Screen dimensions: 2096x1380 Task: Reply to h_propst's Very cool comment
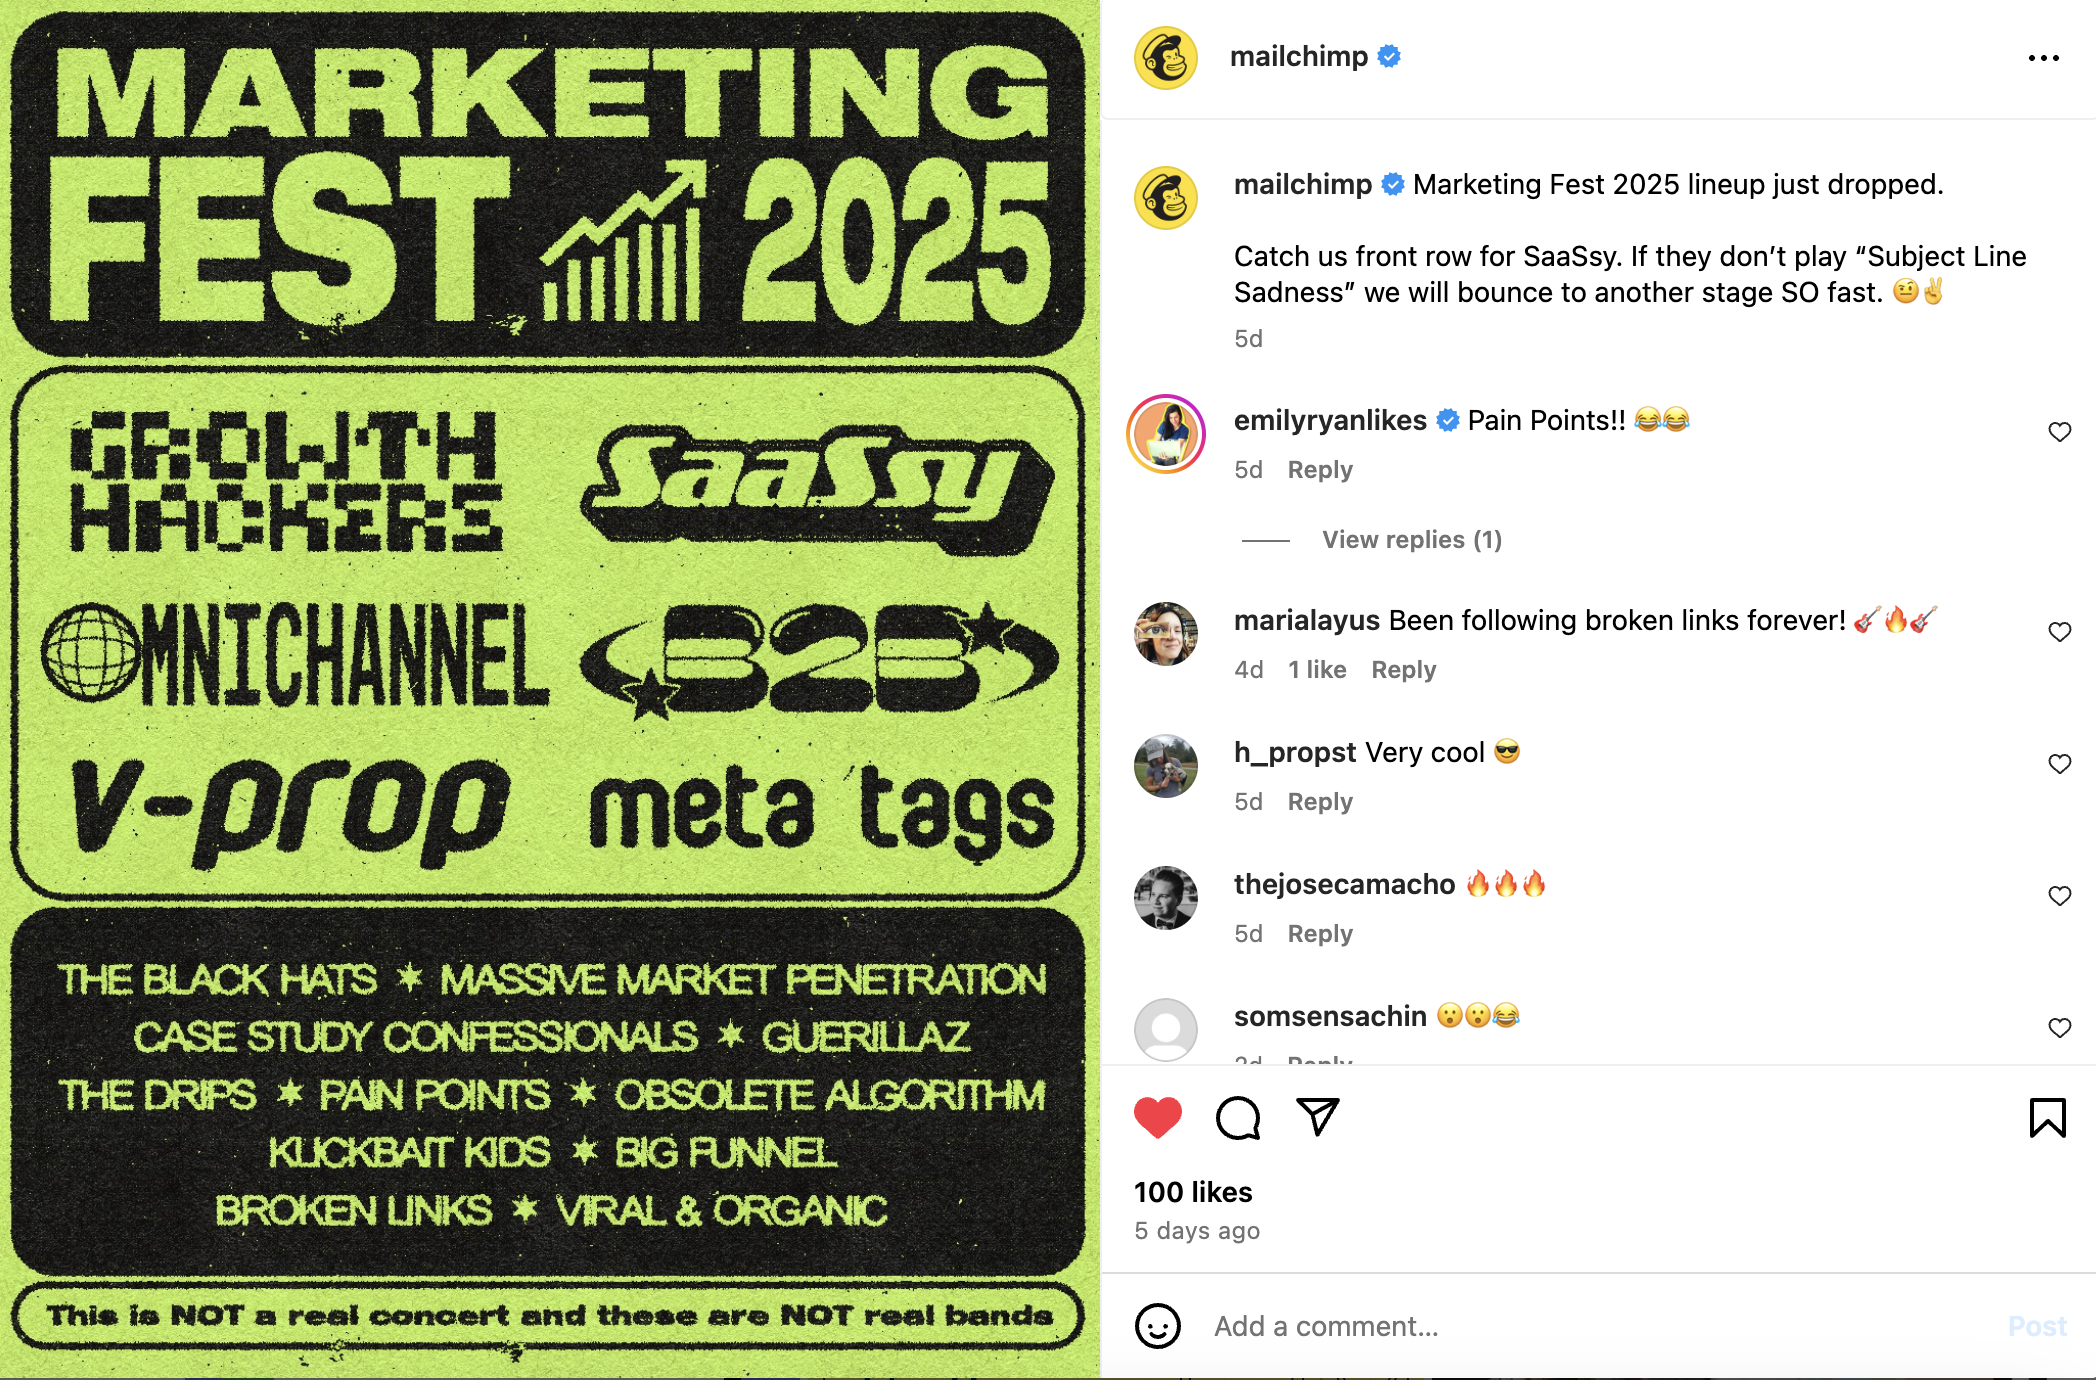click(1320, 802)
